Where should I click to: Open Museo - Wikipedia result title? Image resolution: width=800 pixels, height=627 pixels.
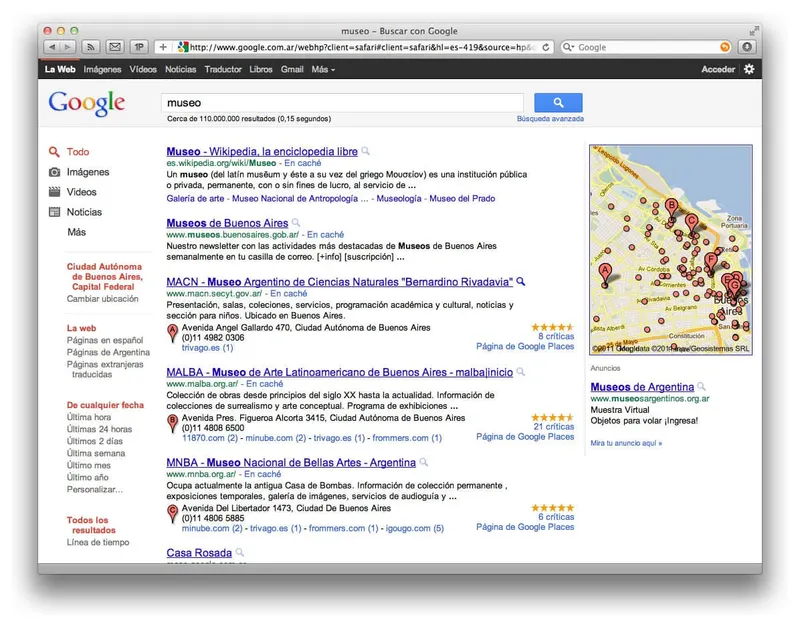click(262, 152)
